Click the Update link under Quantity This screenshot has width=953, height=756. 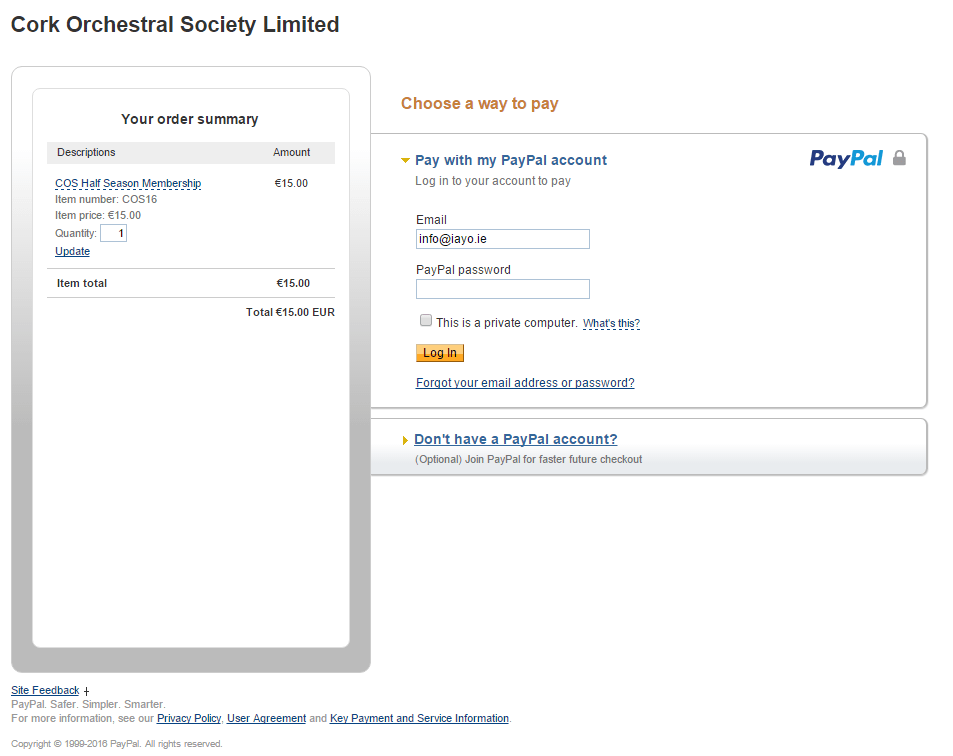71,251
